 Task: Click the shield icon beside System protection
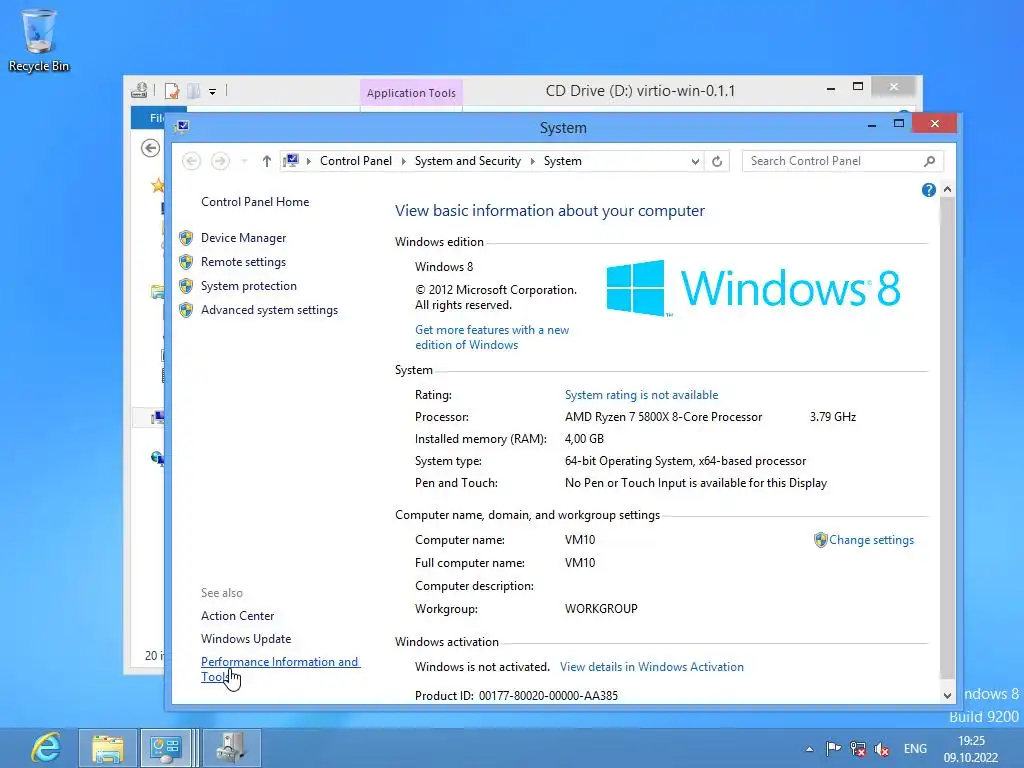(x=186, y=286)
